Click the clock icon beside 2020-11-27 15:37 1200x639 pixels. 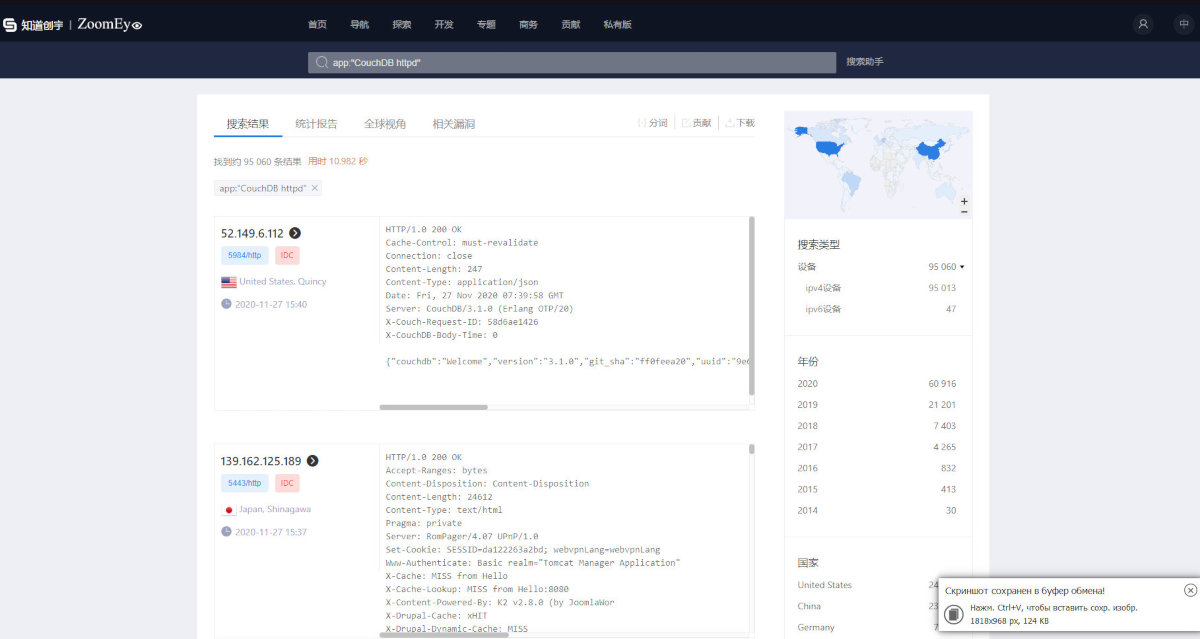(226, 532)
